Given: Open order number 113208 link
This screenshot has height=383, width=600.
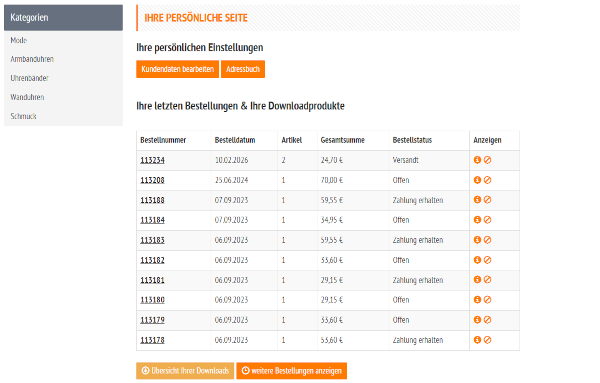Looking at the screenshot, I should click(152, 180).
